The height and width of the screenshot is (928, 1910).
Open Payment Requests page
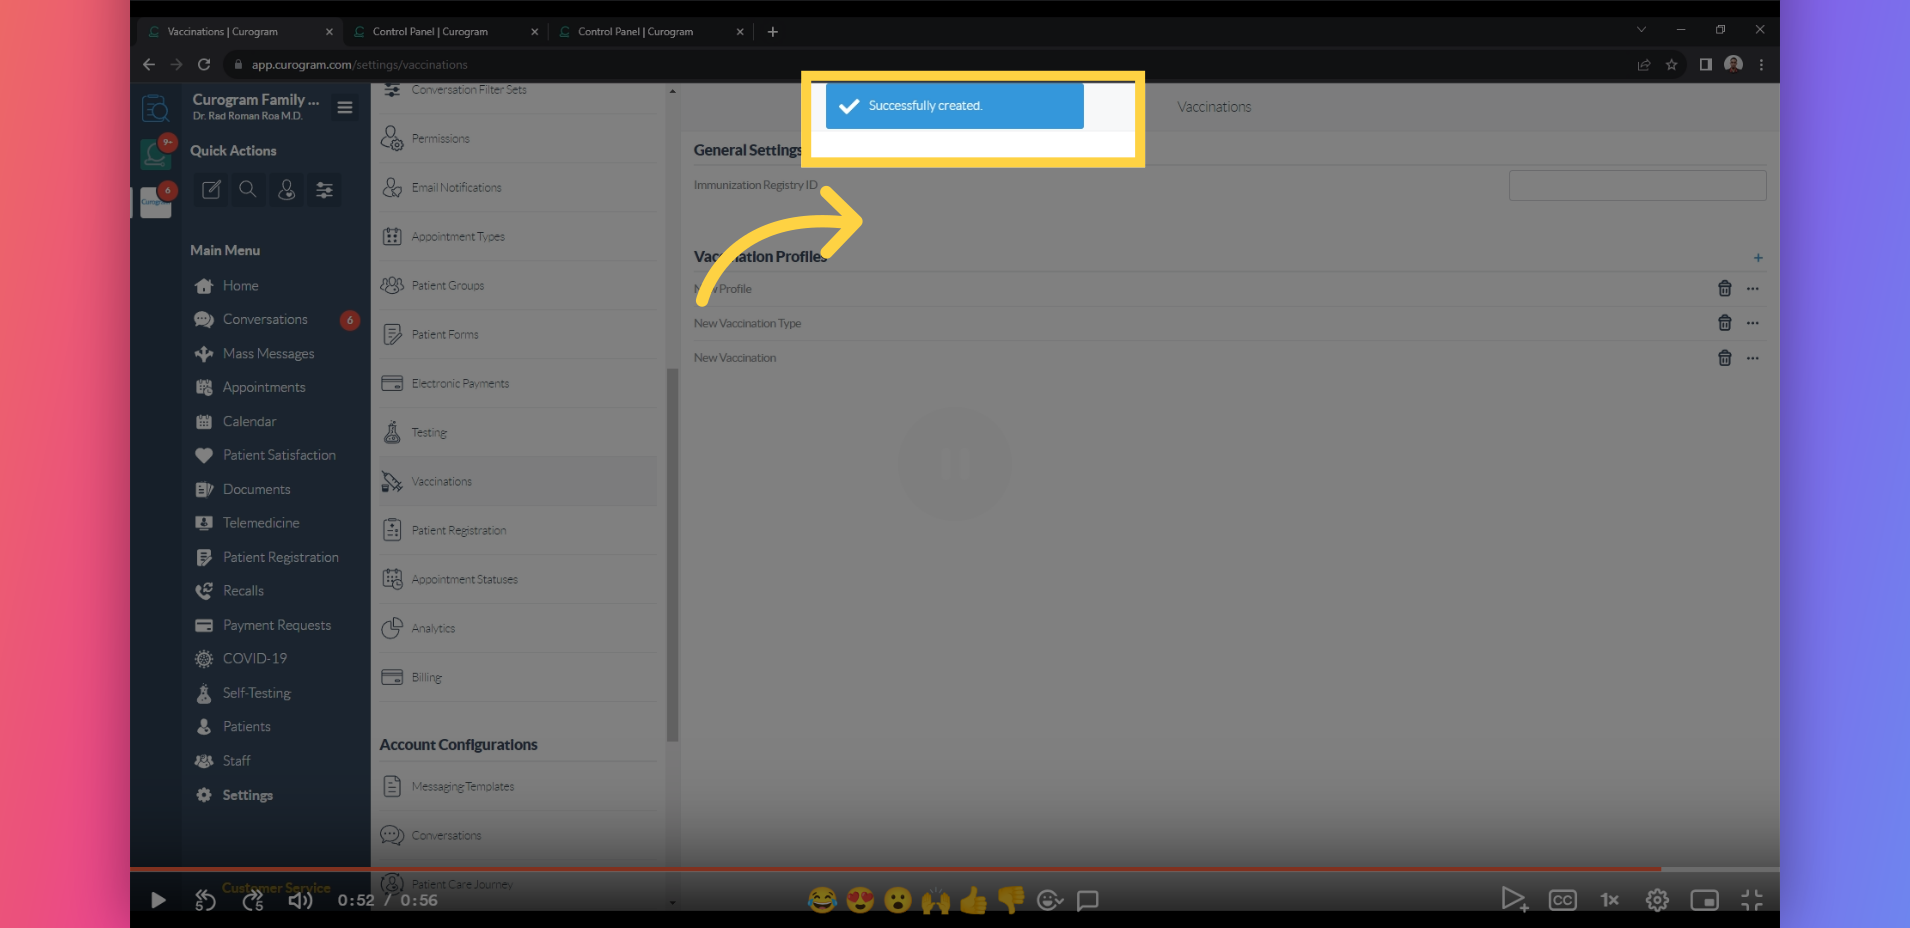click(x=276, y=625)
